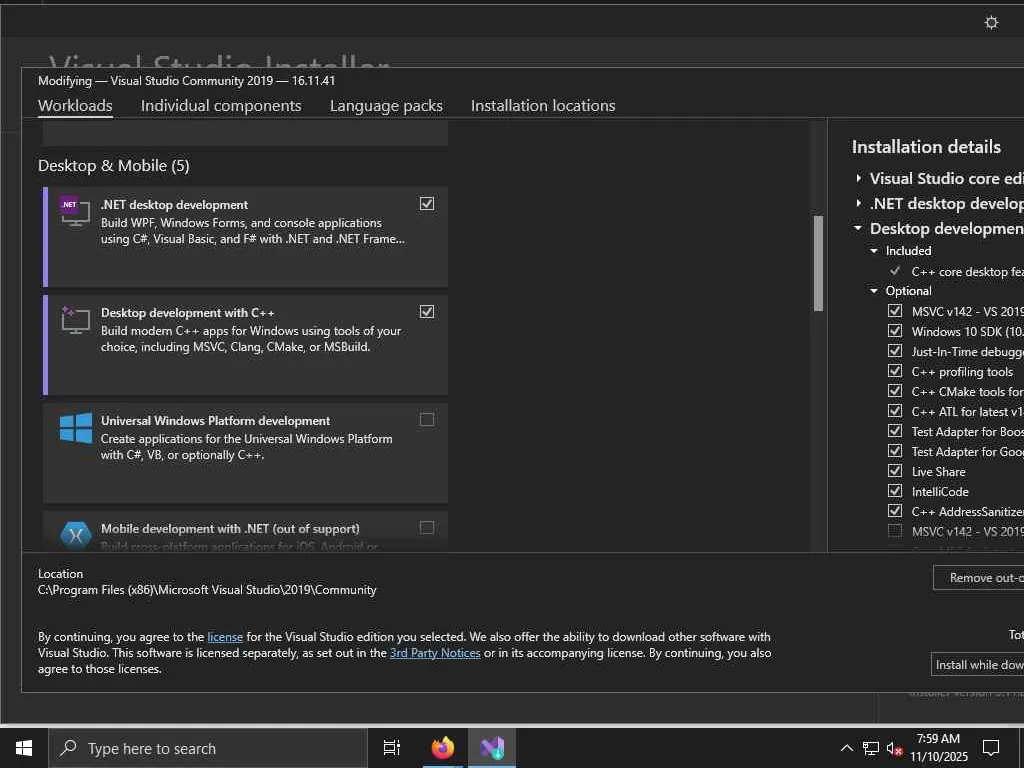Collapse the Included section
The image size is (1024, 768).
(874, 251)
